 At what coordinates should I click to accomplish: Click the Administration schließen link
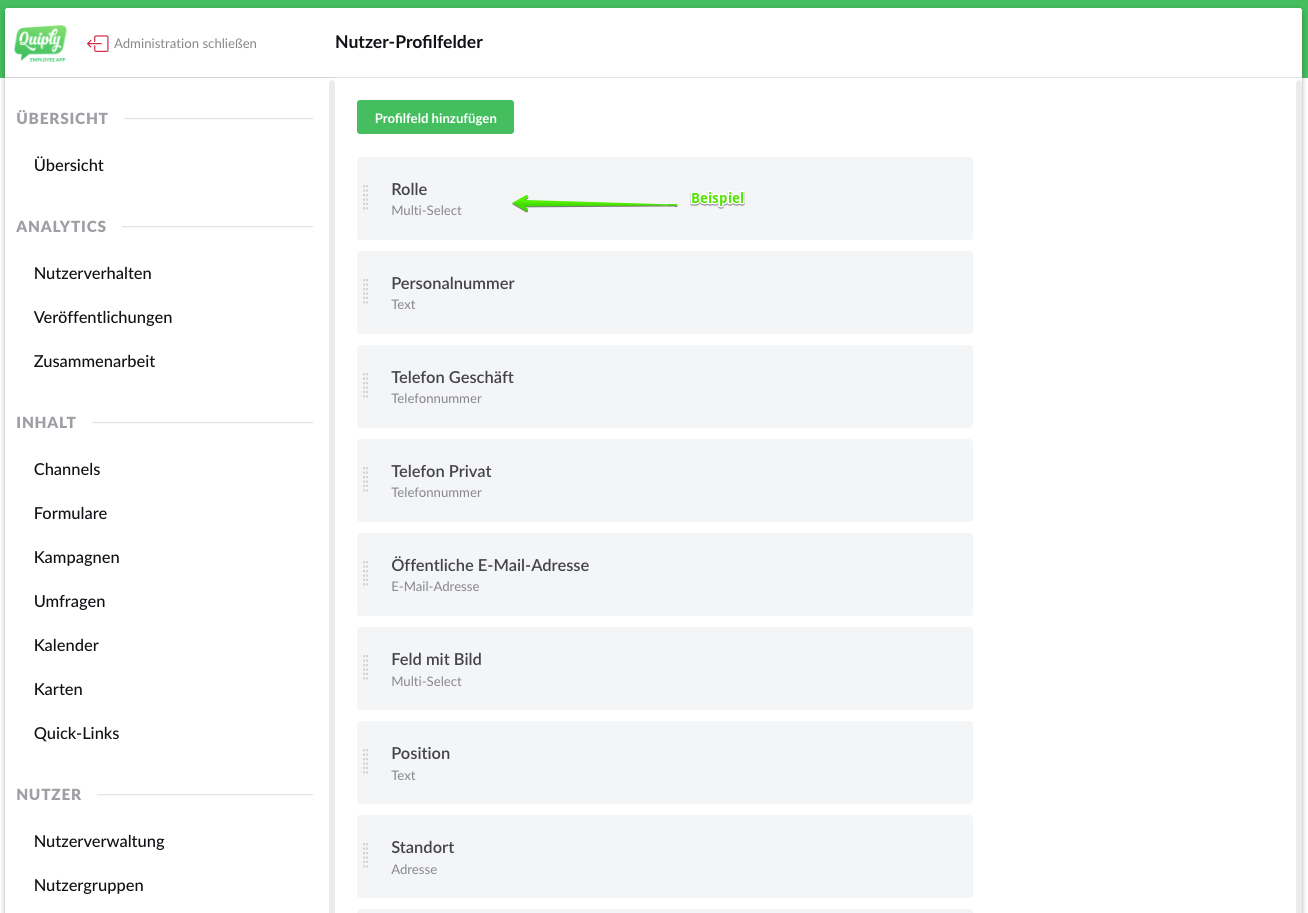(x=185, y=44)
